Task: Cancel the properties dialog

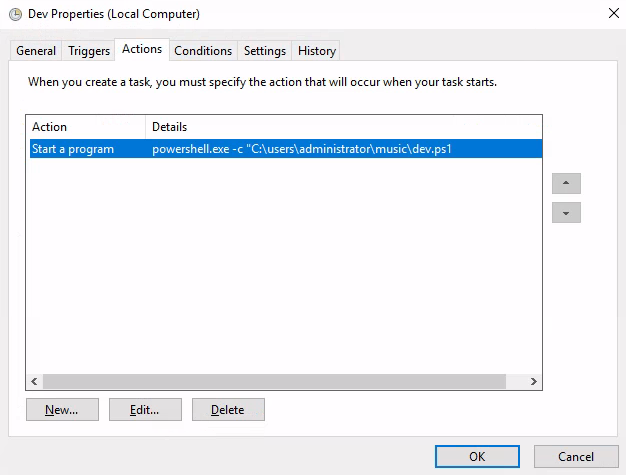Action: click(576, 456)
